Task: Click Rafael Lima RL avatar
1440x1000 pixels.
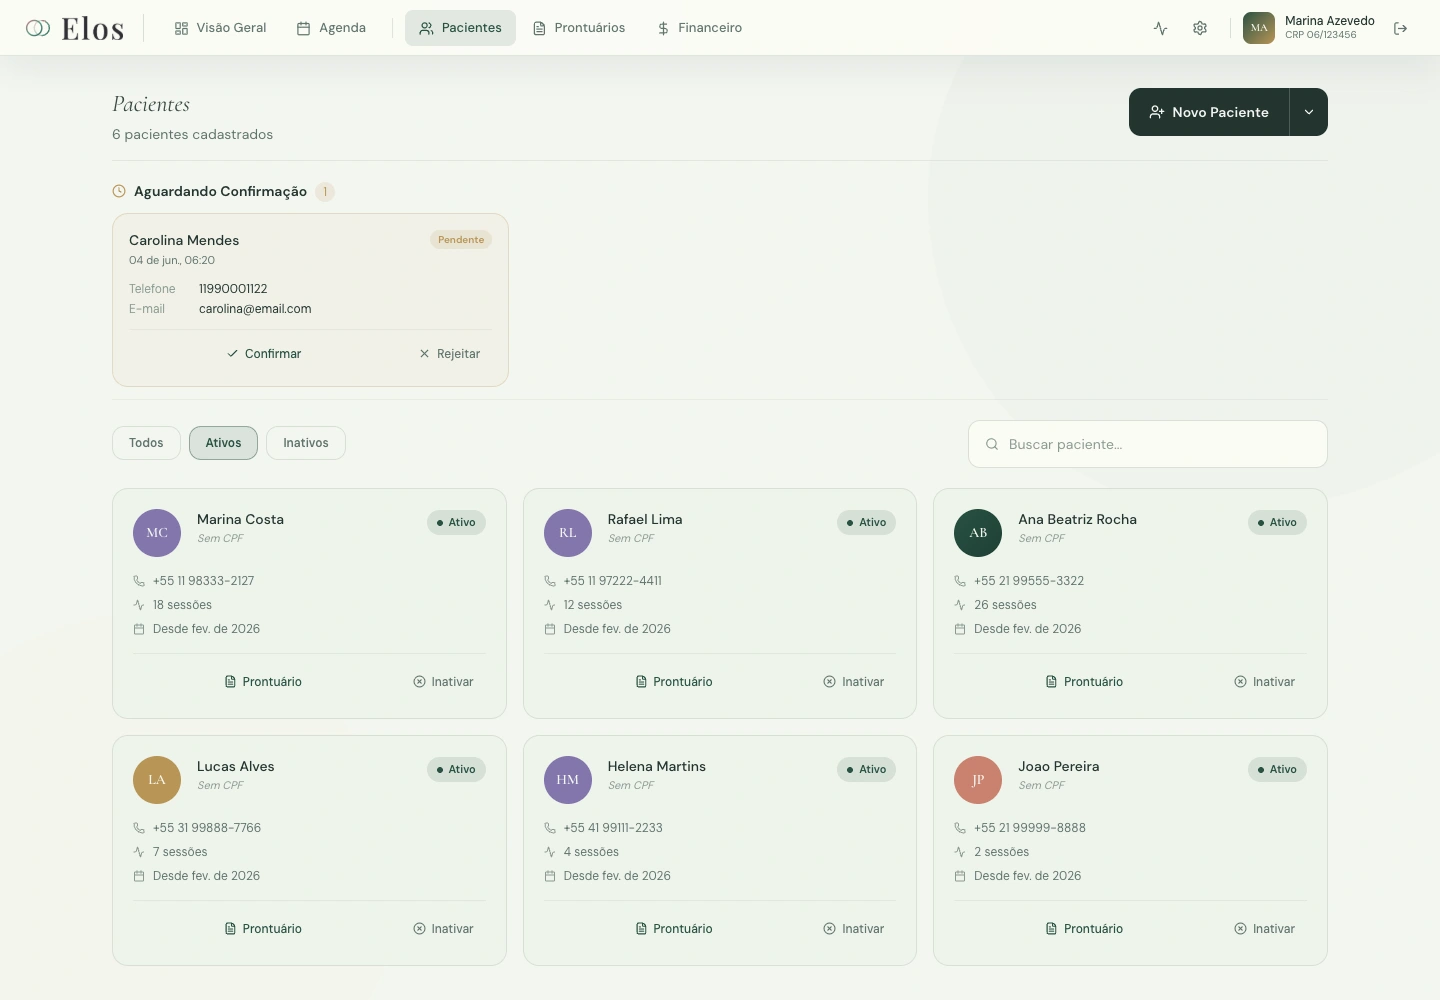Action: tap(568, 533)
